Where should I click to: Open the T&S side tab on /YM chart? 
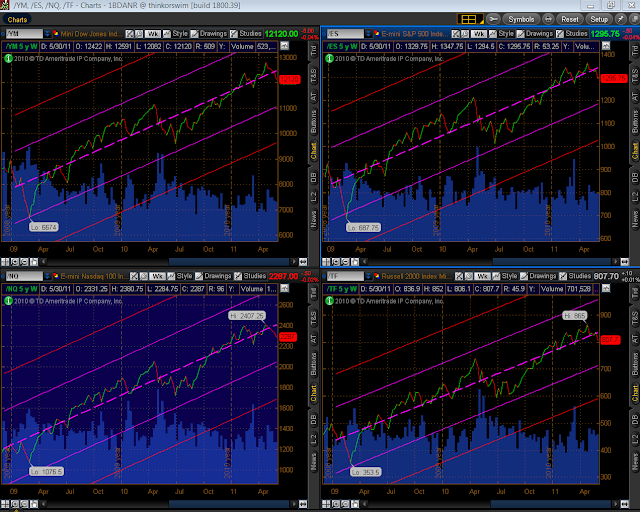point(313,76)
